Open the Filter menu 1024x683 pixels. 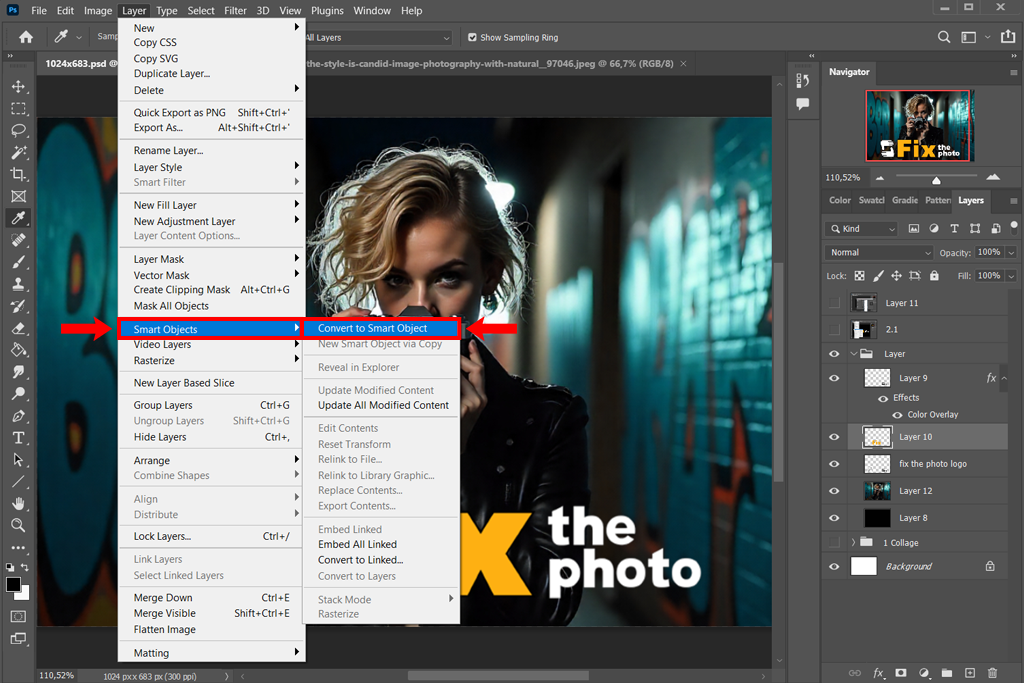[235, 11]
